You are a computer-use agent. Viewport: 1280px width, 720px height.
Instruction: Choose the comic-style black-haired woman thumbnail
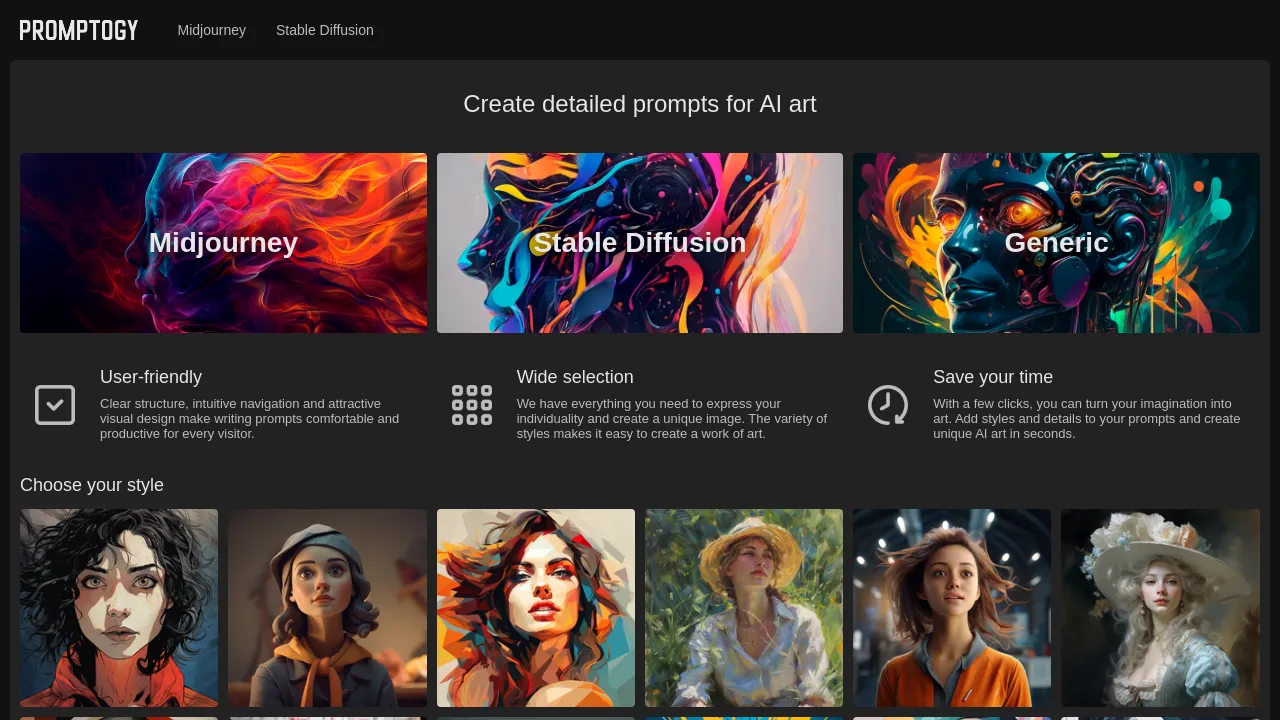(x=119, y=608)
